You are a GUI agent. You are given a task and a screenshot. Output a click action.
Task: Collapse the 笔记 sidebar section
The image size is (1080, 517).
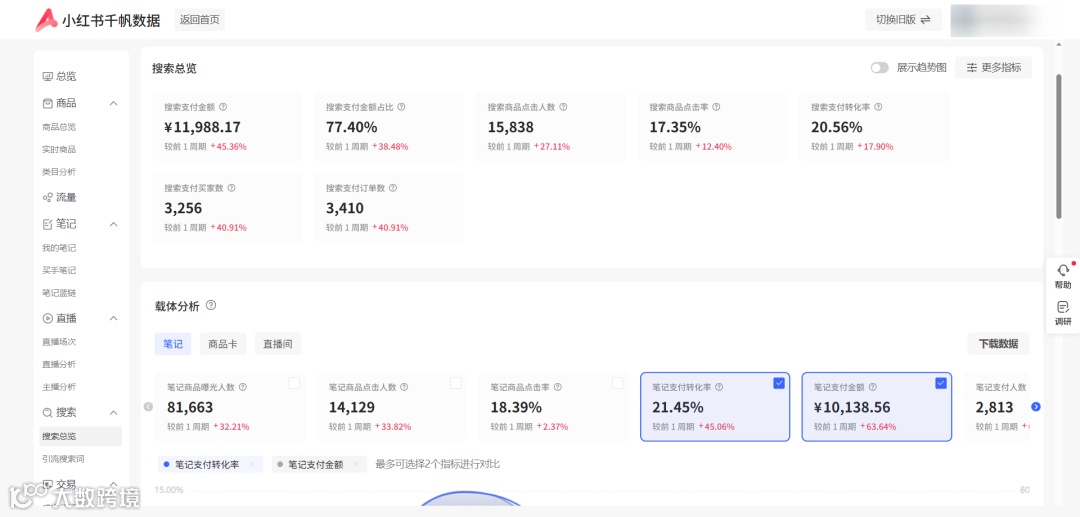tap(114, 224)
